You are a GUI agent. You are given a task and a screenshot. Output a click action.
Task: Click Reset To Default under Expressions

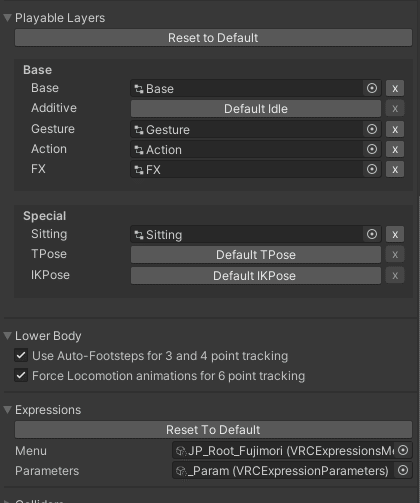click(x=213, y=430)
